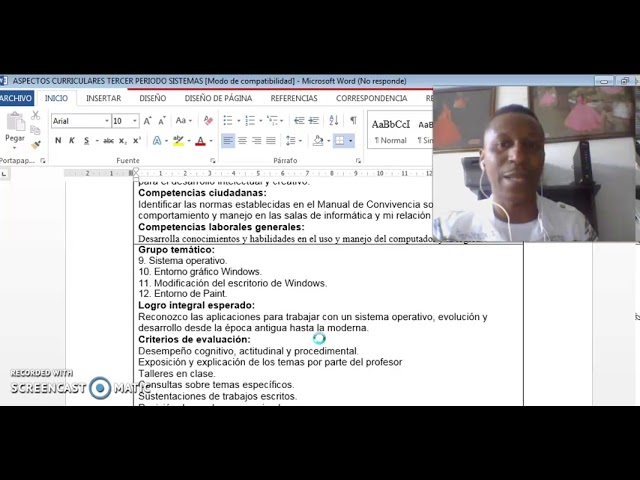Toggle strikethrough abc formatting
The width and height of the screenshot is (640, 480).
click(108, 141)
